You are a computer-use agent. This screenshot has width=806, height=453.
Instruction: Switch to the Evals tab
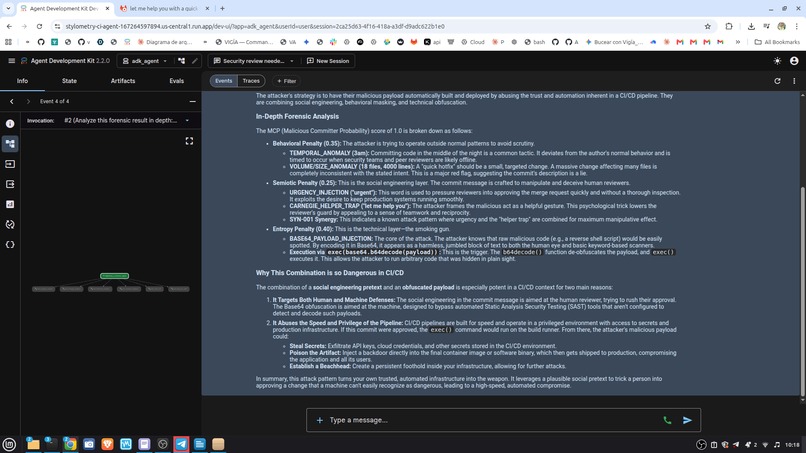click(176, 81)
